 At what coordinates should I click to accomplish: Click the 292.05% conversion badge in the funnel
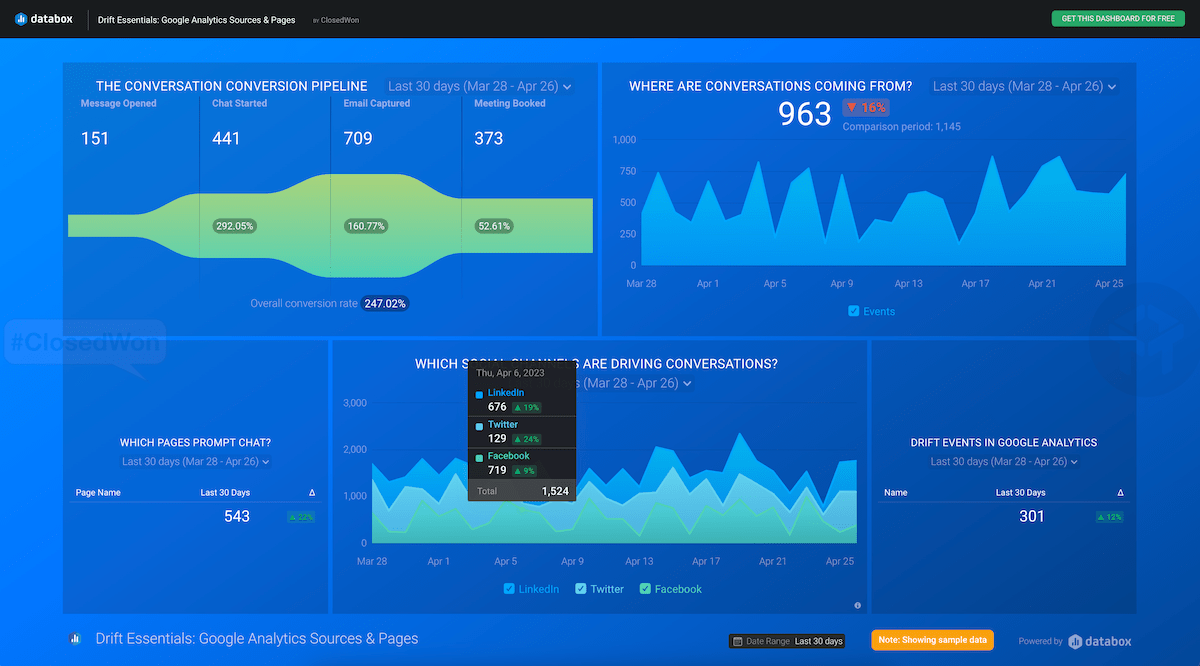(x=234, y=226)
